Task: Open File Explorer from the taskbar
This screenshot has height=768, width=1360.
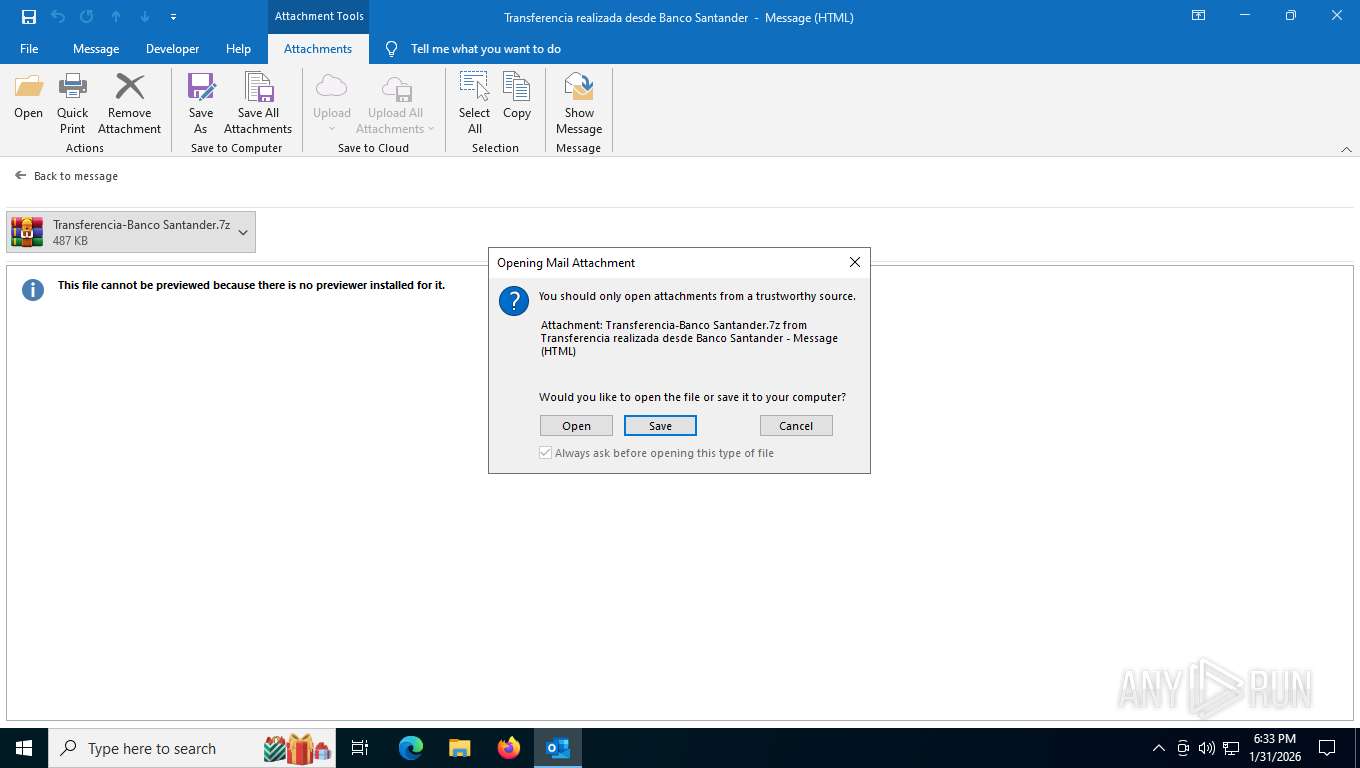Action: 460,748
